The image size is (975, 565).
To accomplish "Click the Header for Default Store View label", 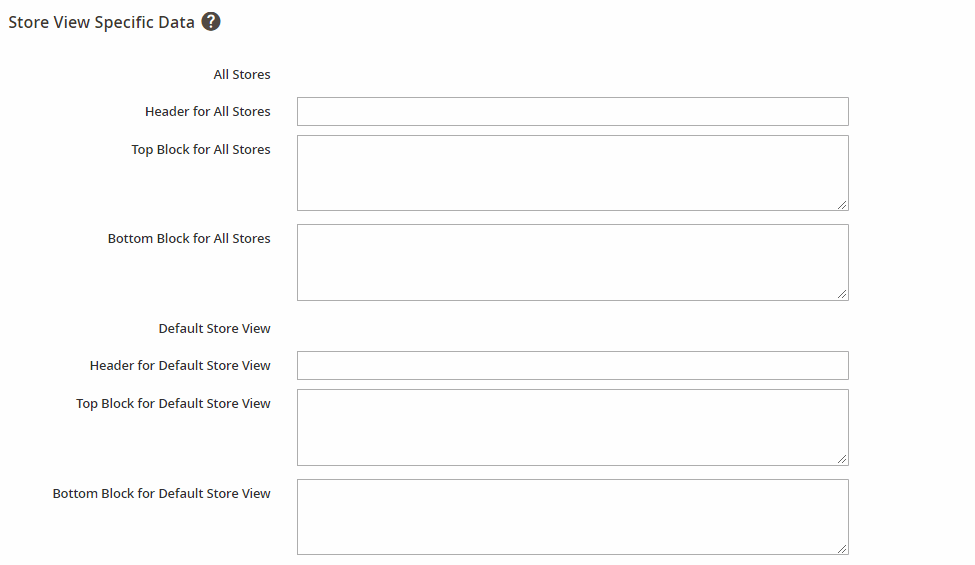I will [180, 365].
